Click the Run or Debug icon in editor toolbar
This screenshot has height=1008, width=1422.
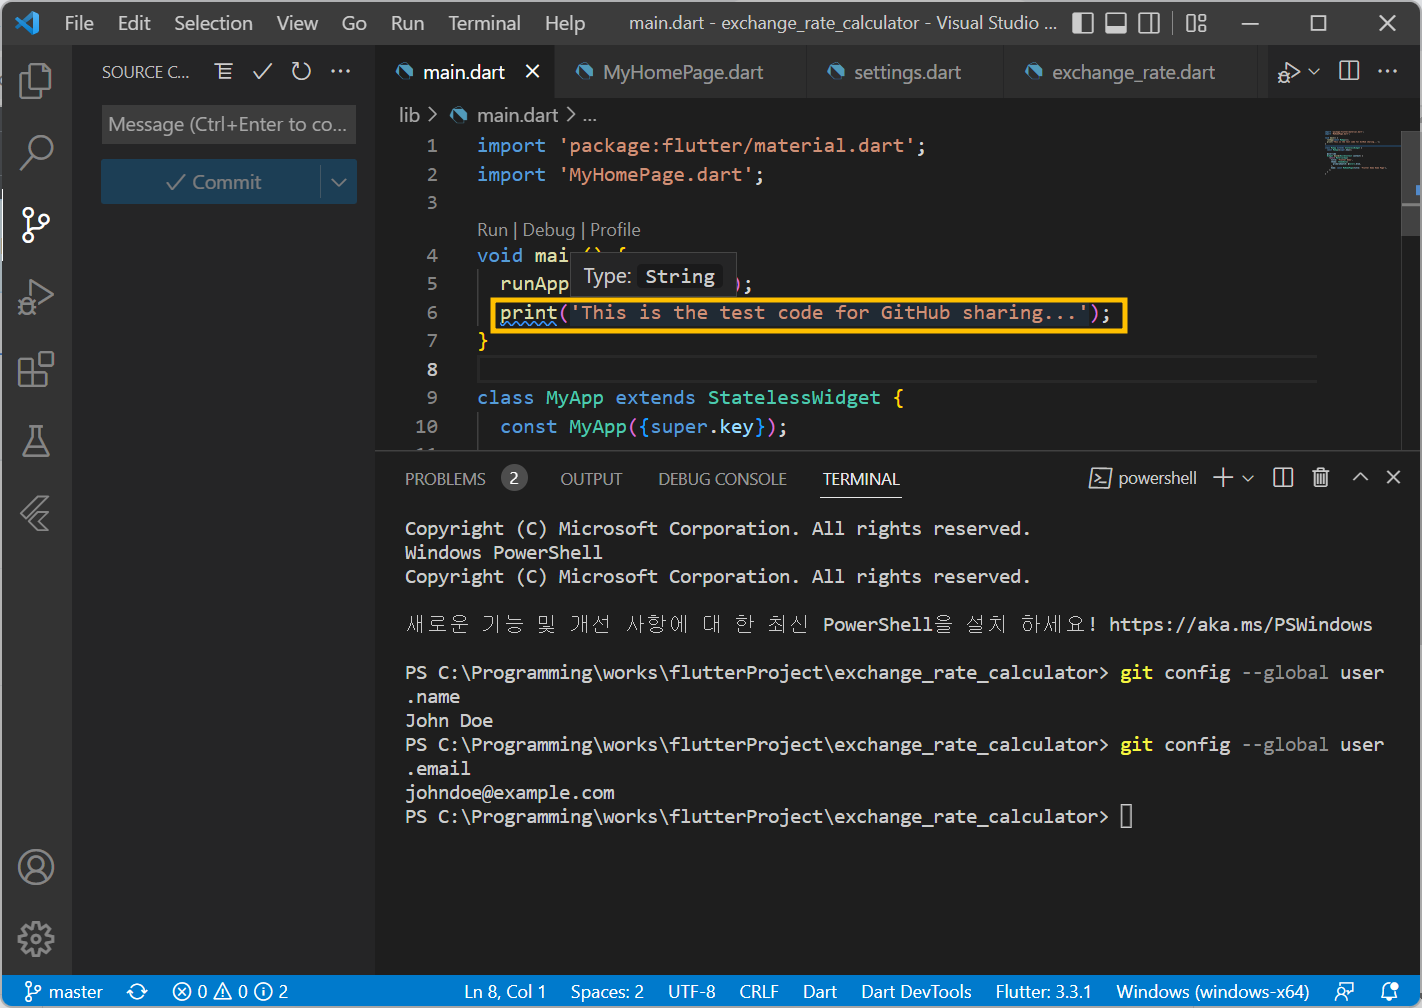pos(1289,72)
